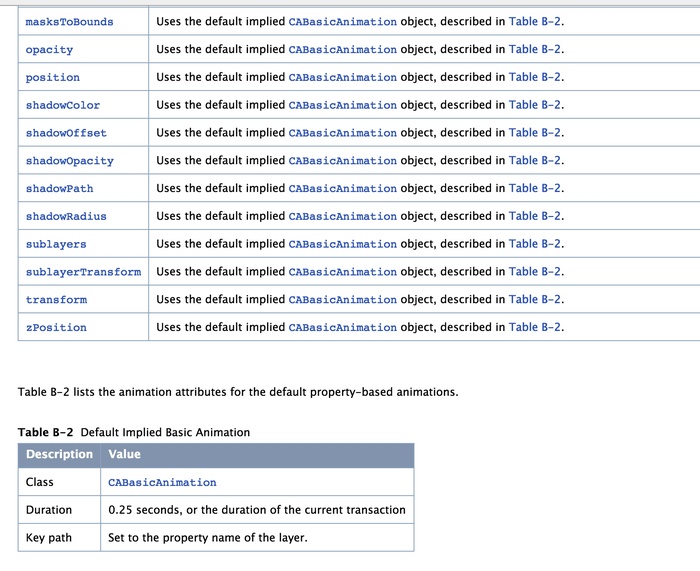Jump to Table B-2 from sublayers row
Viewport: 700px width, 571px height.
[534, 244]
